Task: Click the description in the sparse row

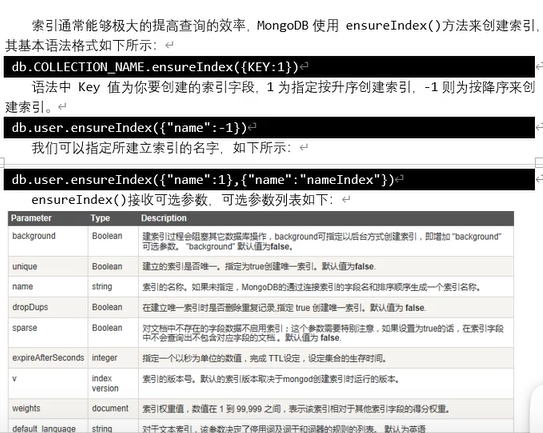Action: click(x=323, y=333)
